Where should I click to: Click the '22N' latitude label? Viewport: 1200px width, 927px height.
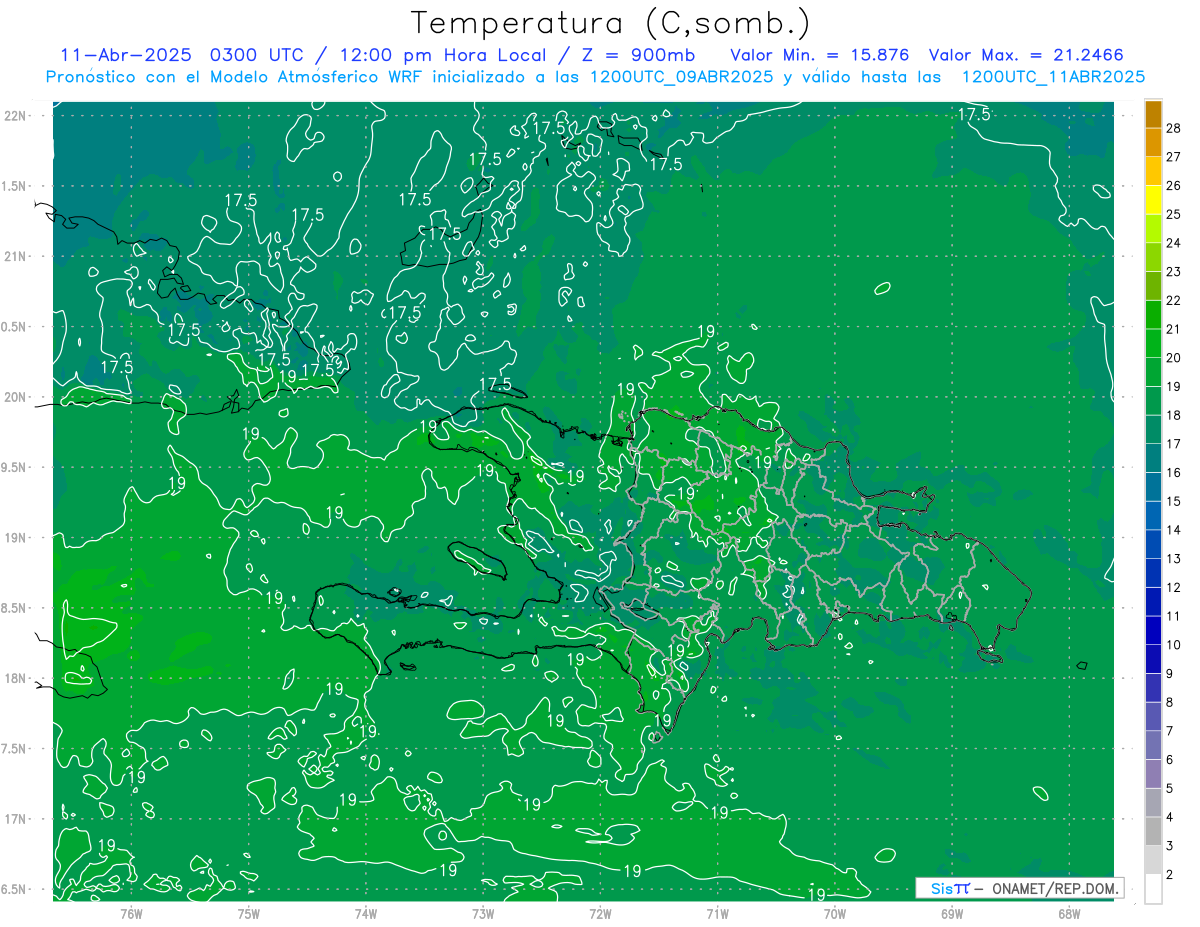17,115
